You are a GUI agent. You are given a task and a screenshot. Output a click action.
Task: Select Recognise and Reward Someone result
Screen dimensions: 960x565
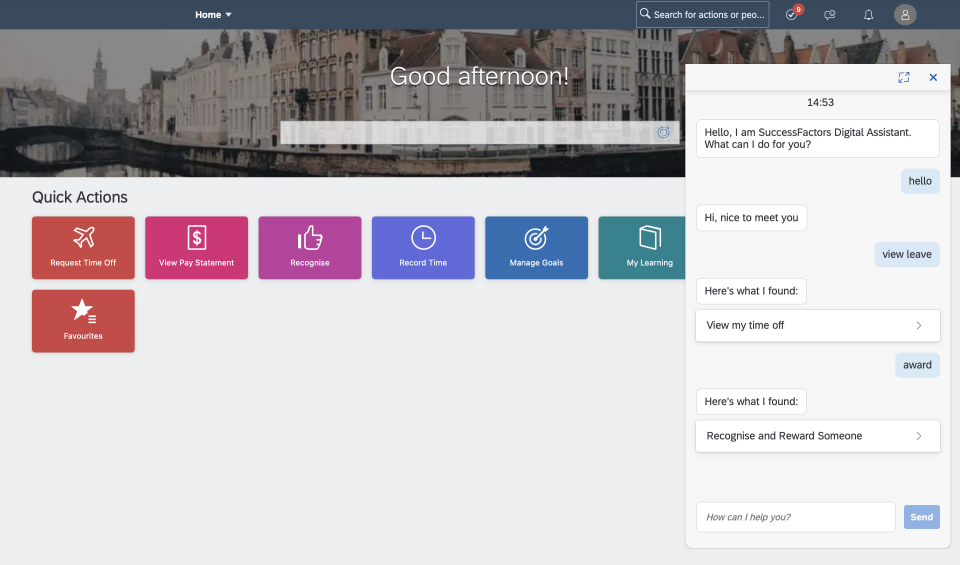pos(817,436)
